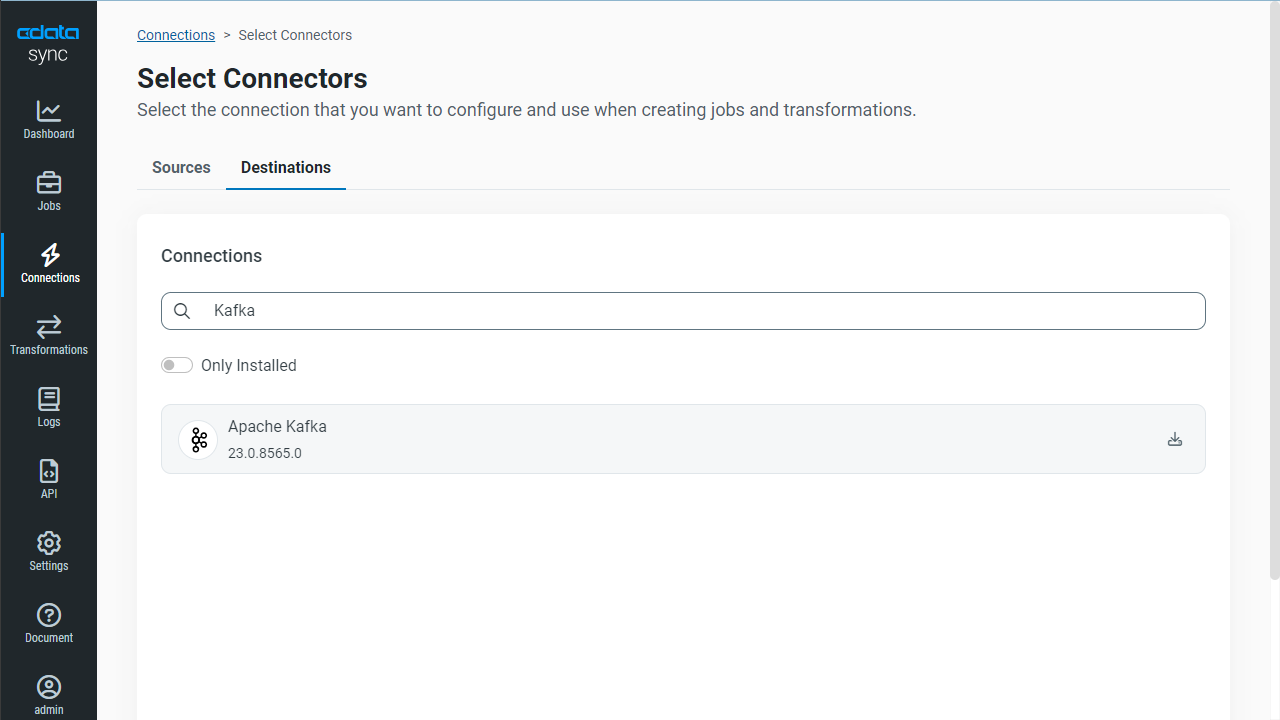Image resolution: width=1280 pixels, height=720 pixels.
Task: Open the Dashboard sidebar item
Action: coord(48,120)
